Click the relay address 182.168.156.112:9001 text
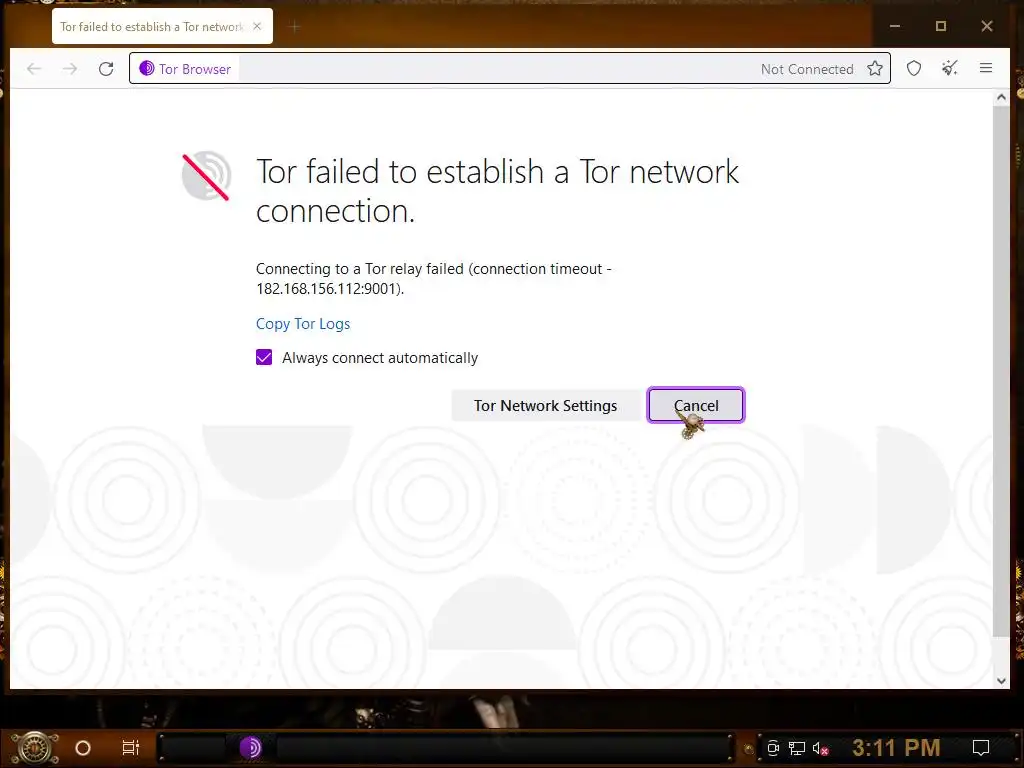 [x=329, y=289]
